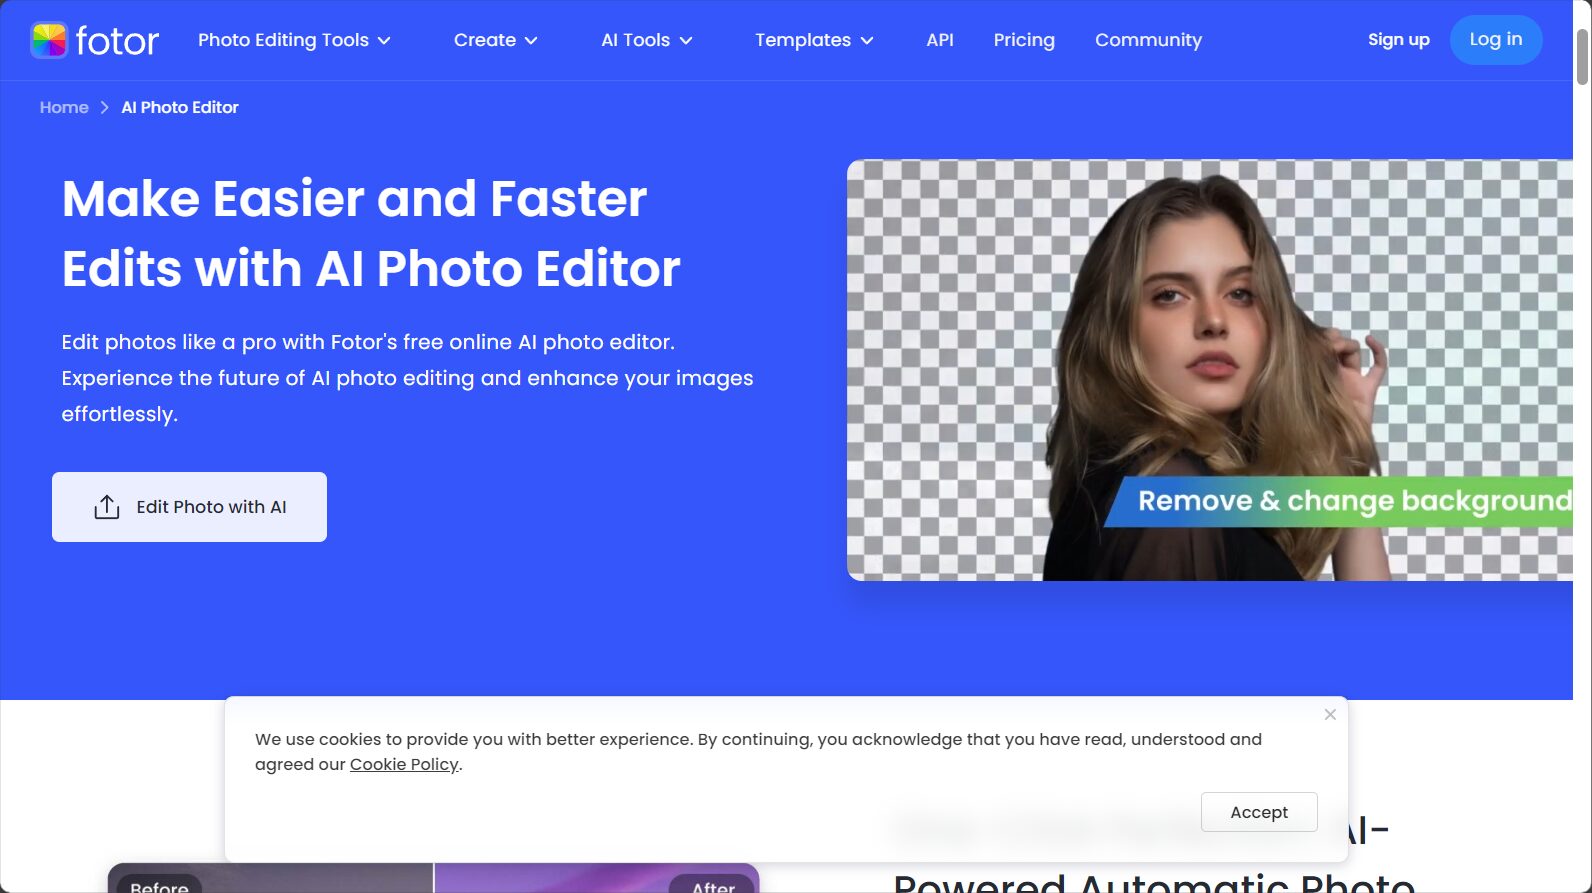Click the After label on comparison image

point(713,886)
